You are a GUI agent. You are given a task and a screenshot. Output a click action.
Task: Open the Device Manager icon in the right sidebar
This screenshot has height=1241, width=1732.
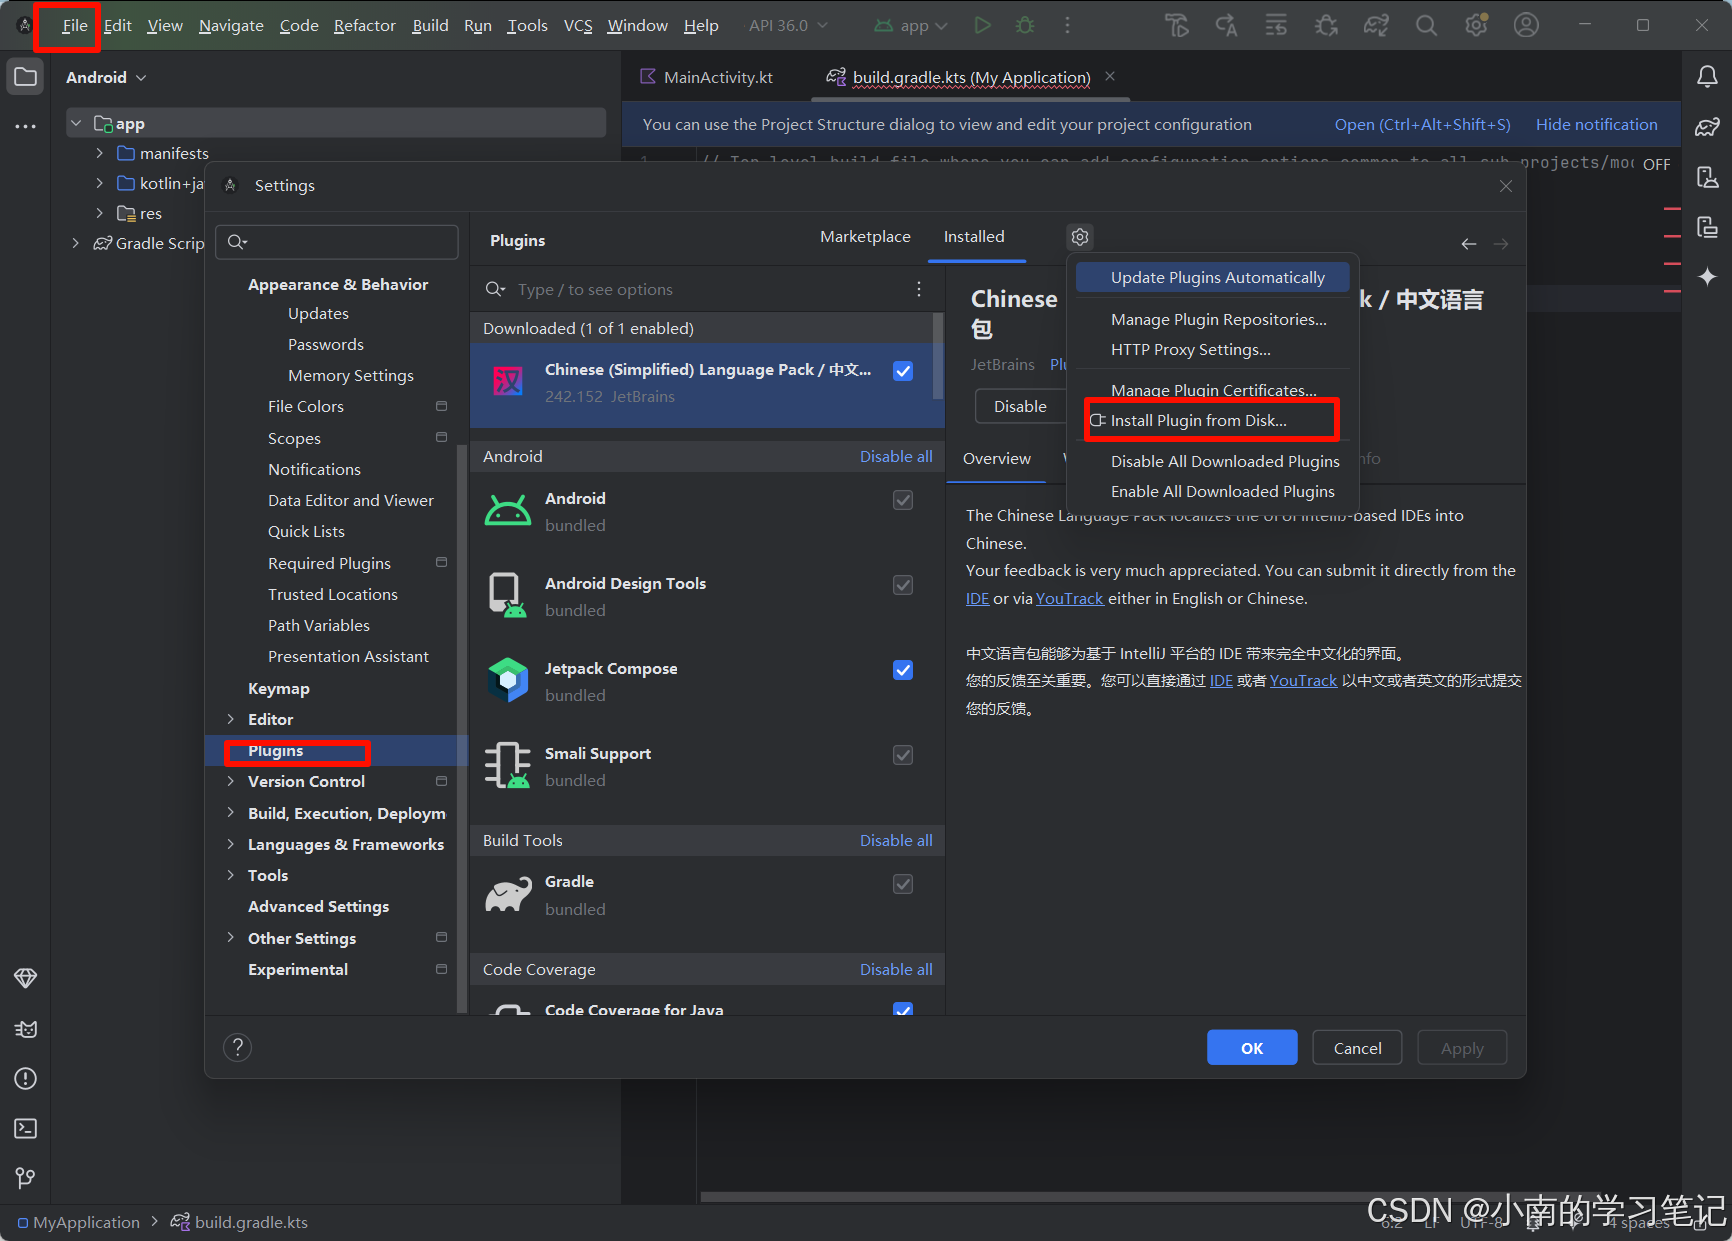(1707, 177)
